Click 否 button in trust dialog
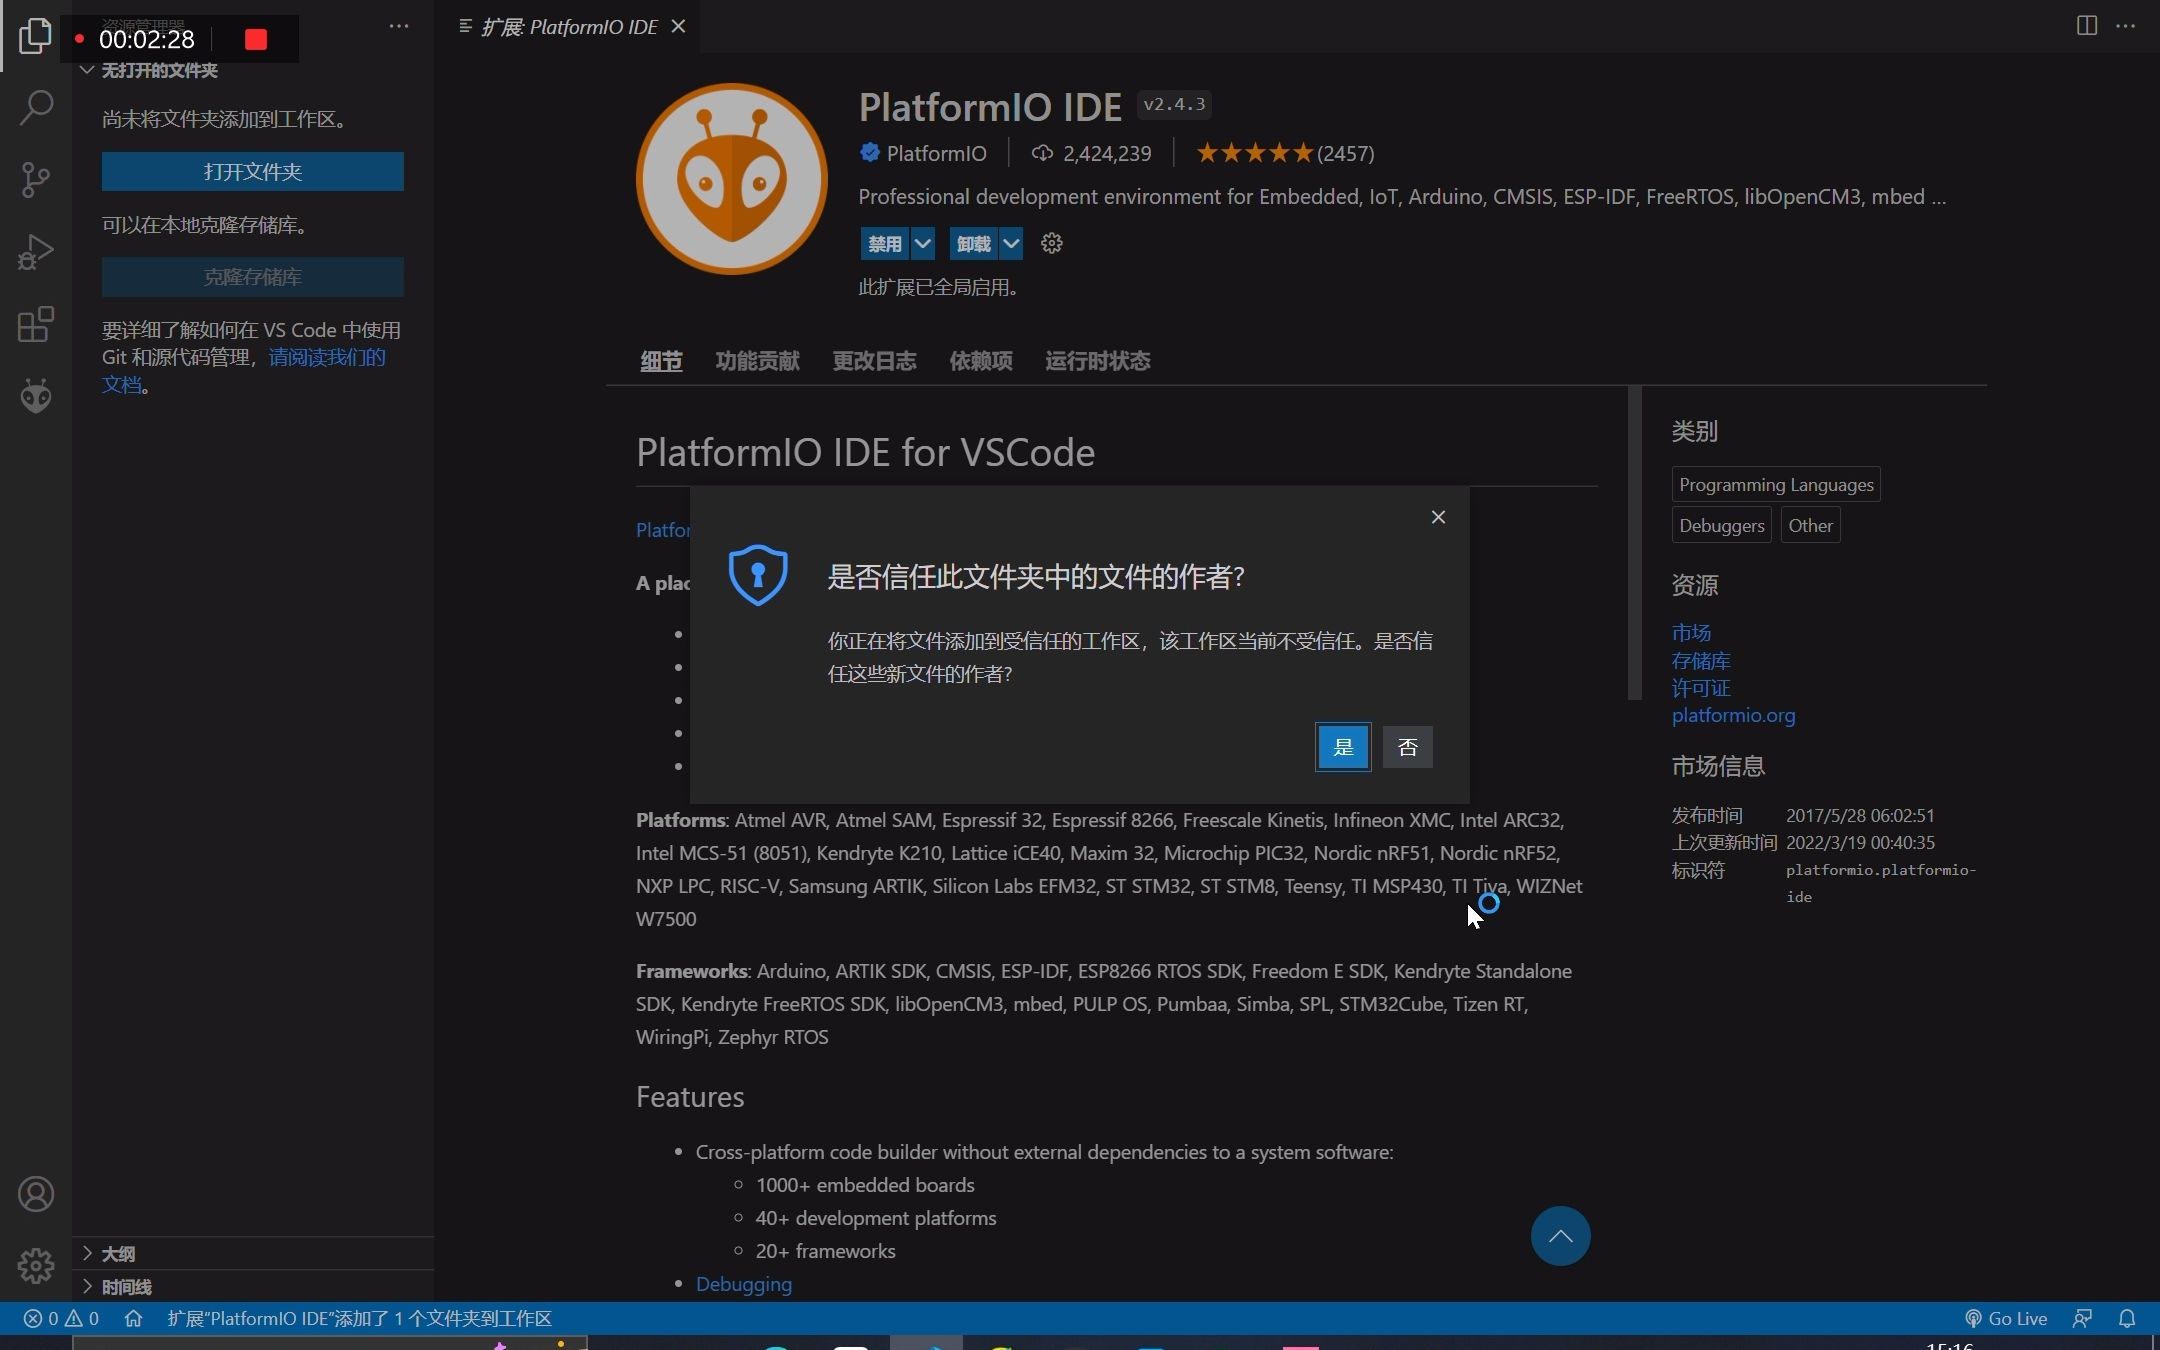The image size is (2160, 1350). 1407,747
